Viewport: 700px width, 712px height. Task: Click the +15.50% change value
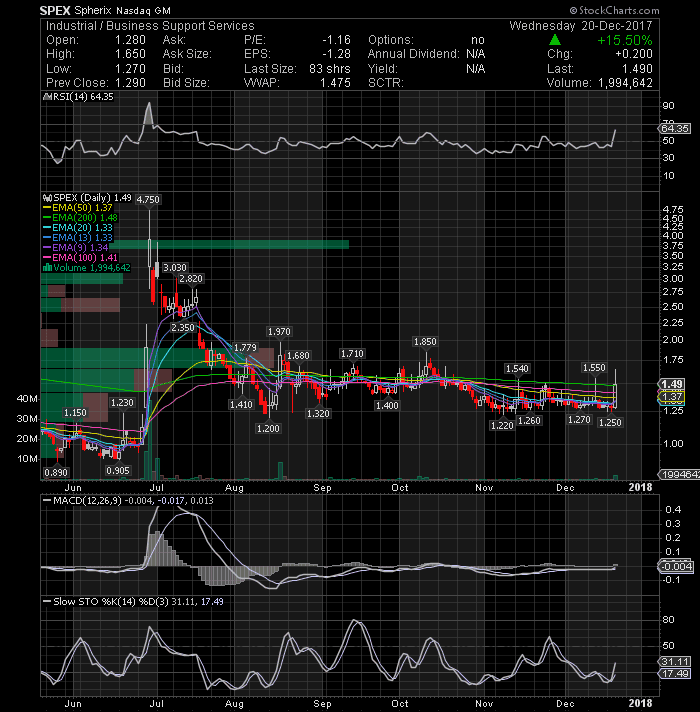[625, 40]
